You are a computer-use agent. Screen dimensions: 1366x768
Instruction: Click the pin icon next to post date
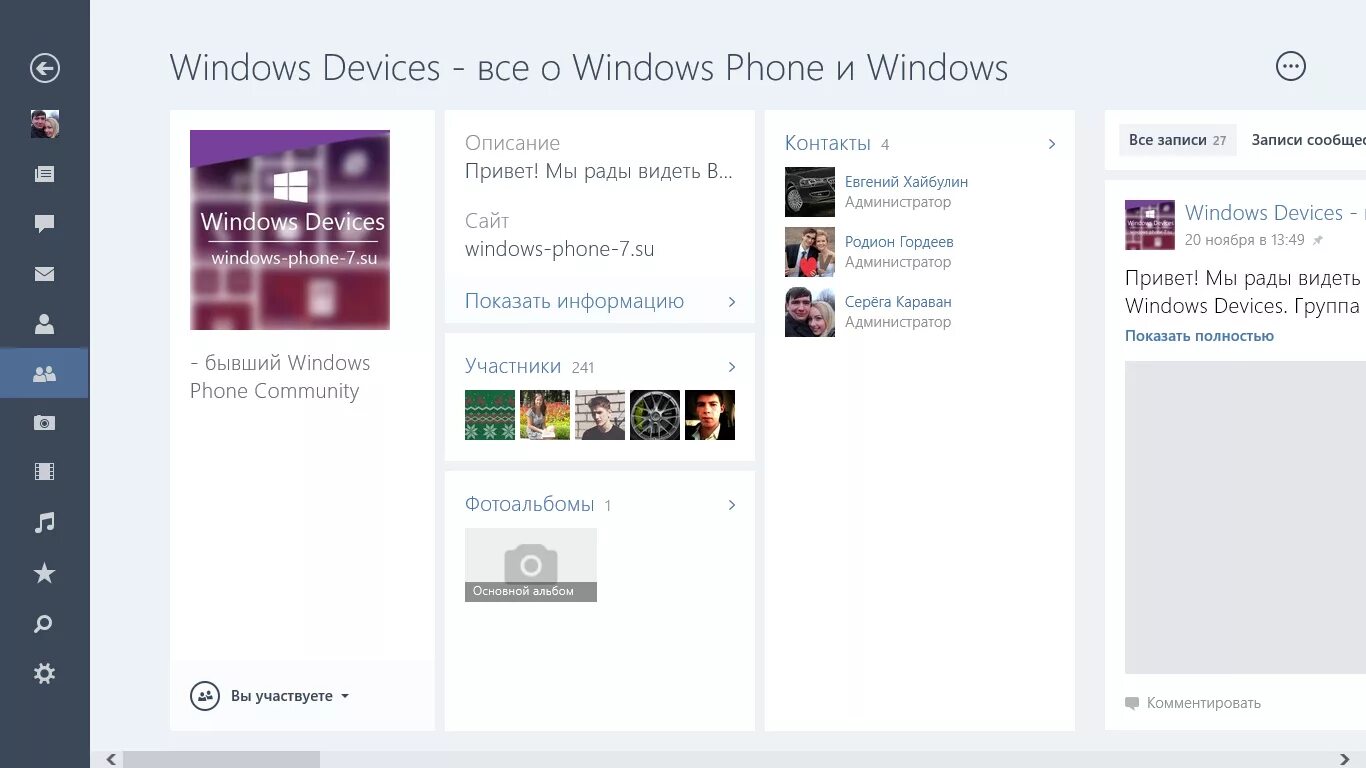click(x=1318, y=241)
